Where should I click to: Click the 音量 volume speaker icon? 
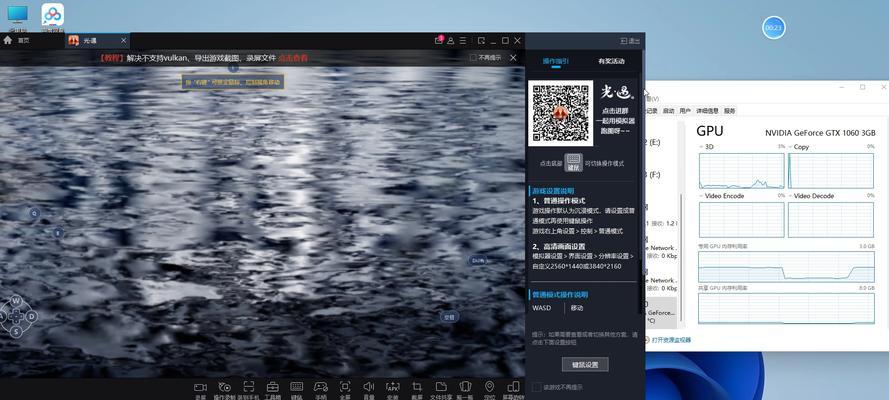(369, 387)
